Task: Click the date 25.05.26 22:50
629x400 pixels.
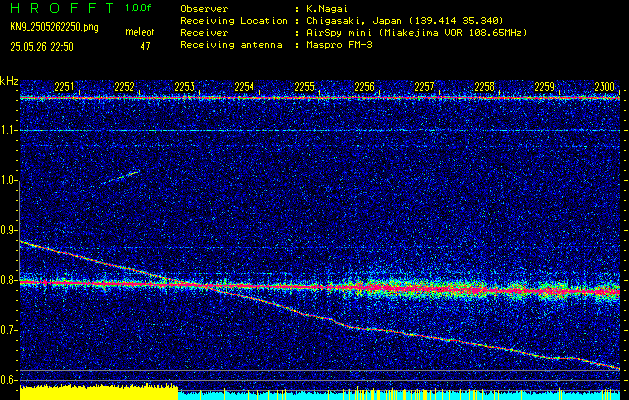Action: (x=42, y=47)
